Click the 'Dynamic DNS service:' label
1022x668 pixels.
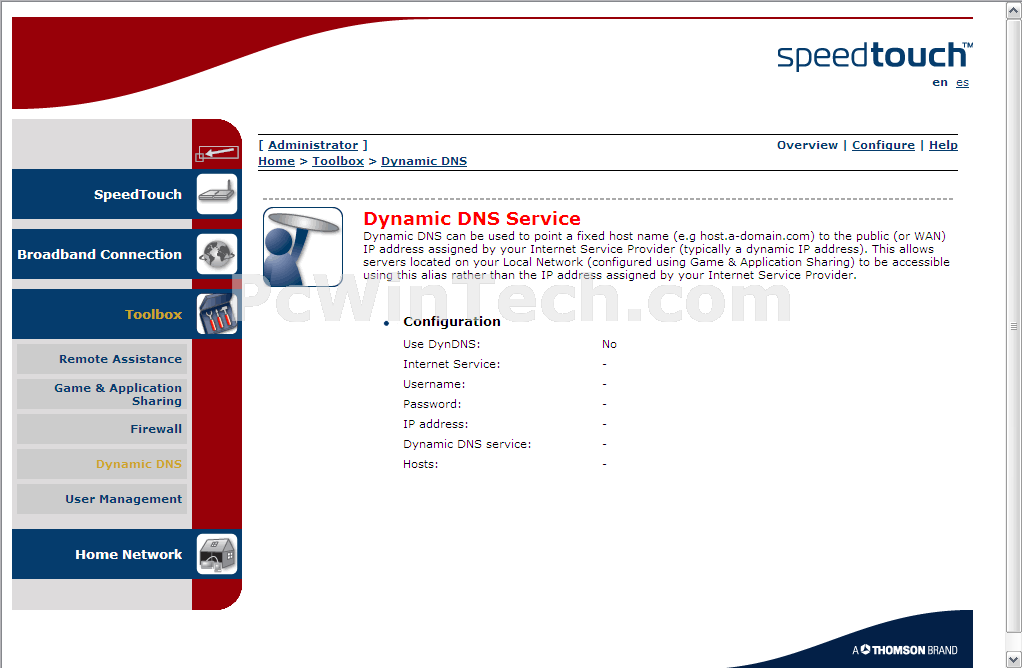pos(467,444)
